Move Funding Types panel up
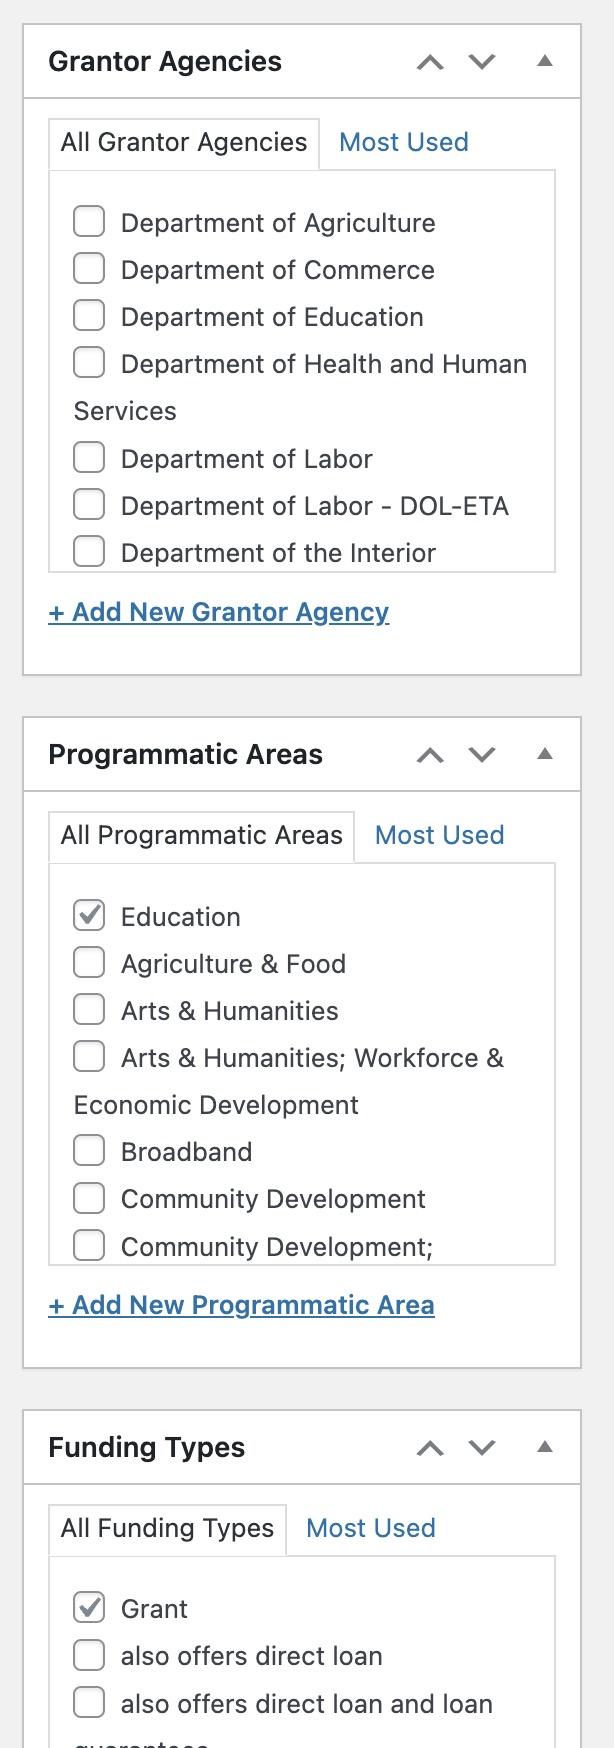614x1748 pixels. click(430, 1448)
